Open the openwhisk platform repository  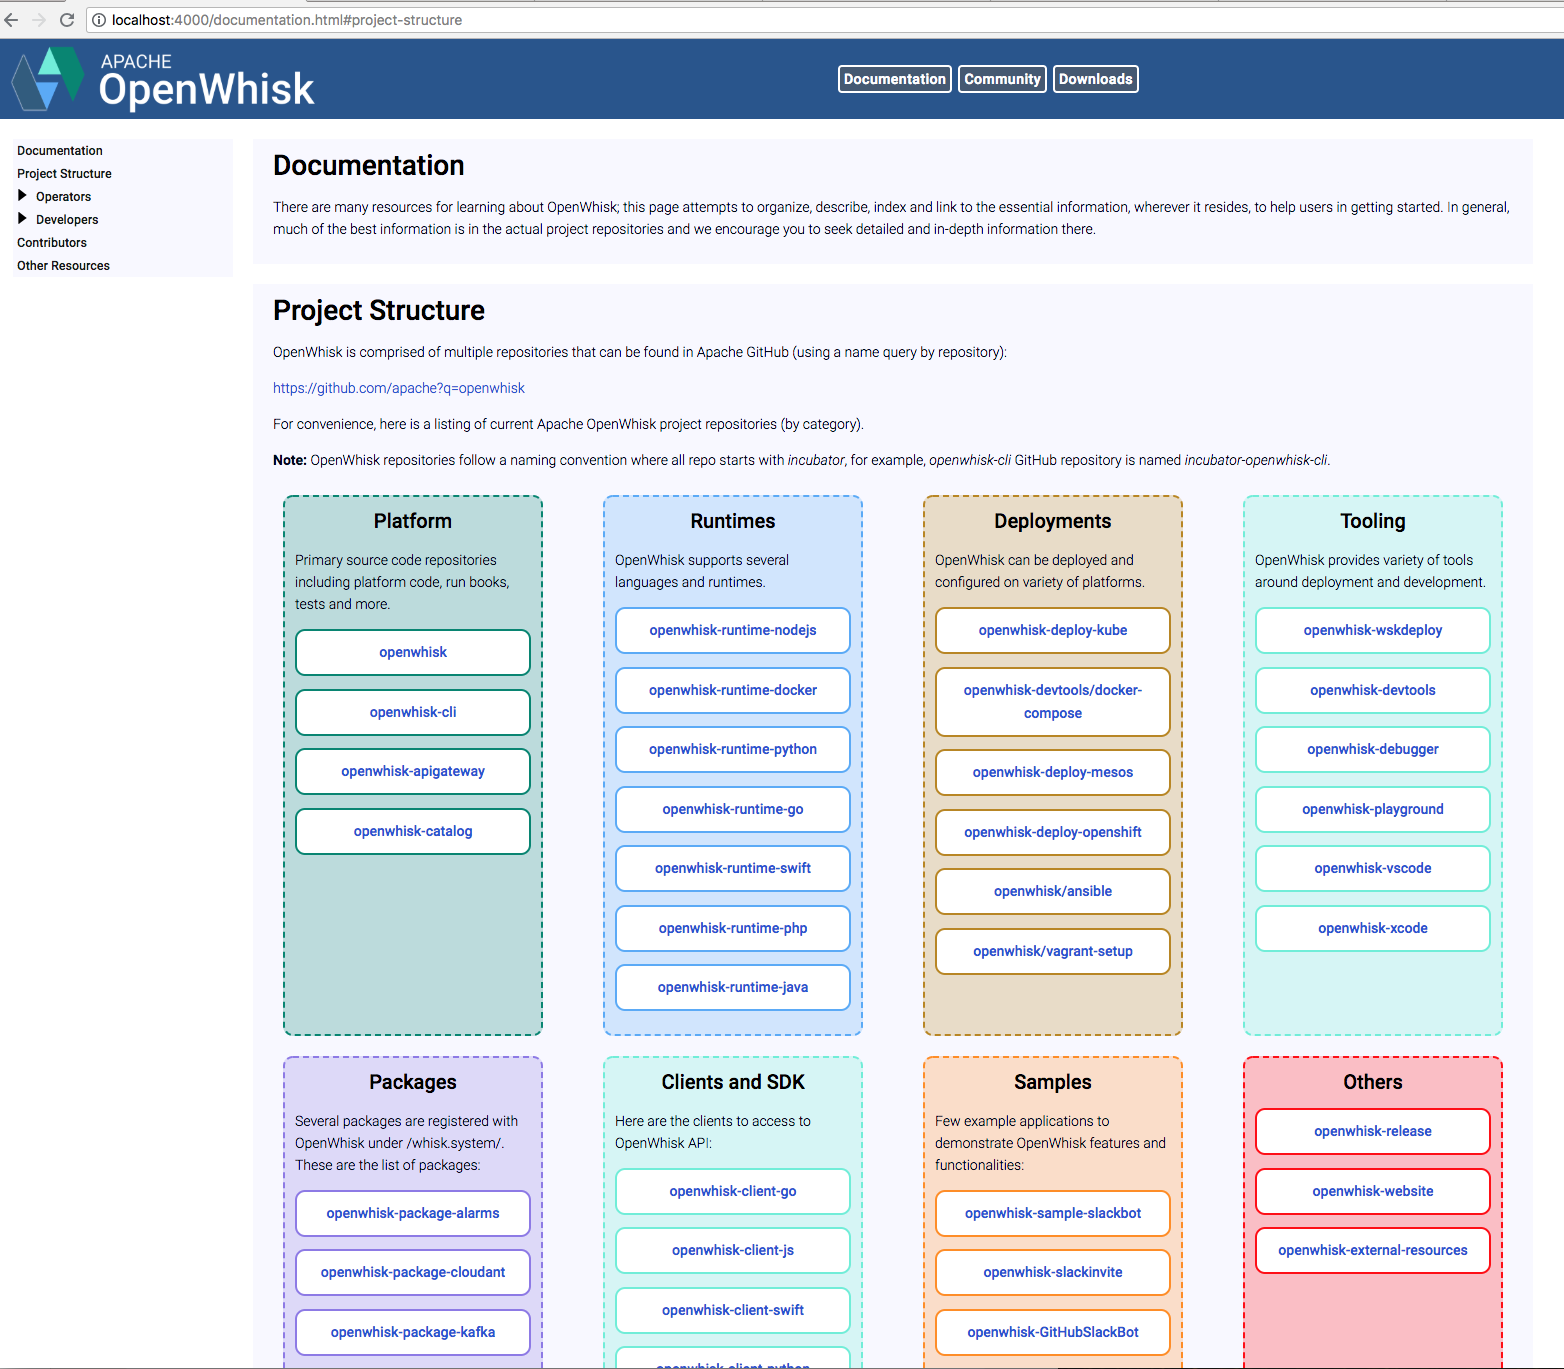pos(413,652)
